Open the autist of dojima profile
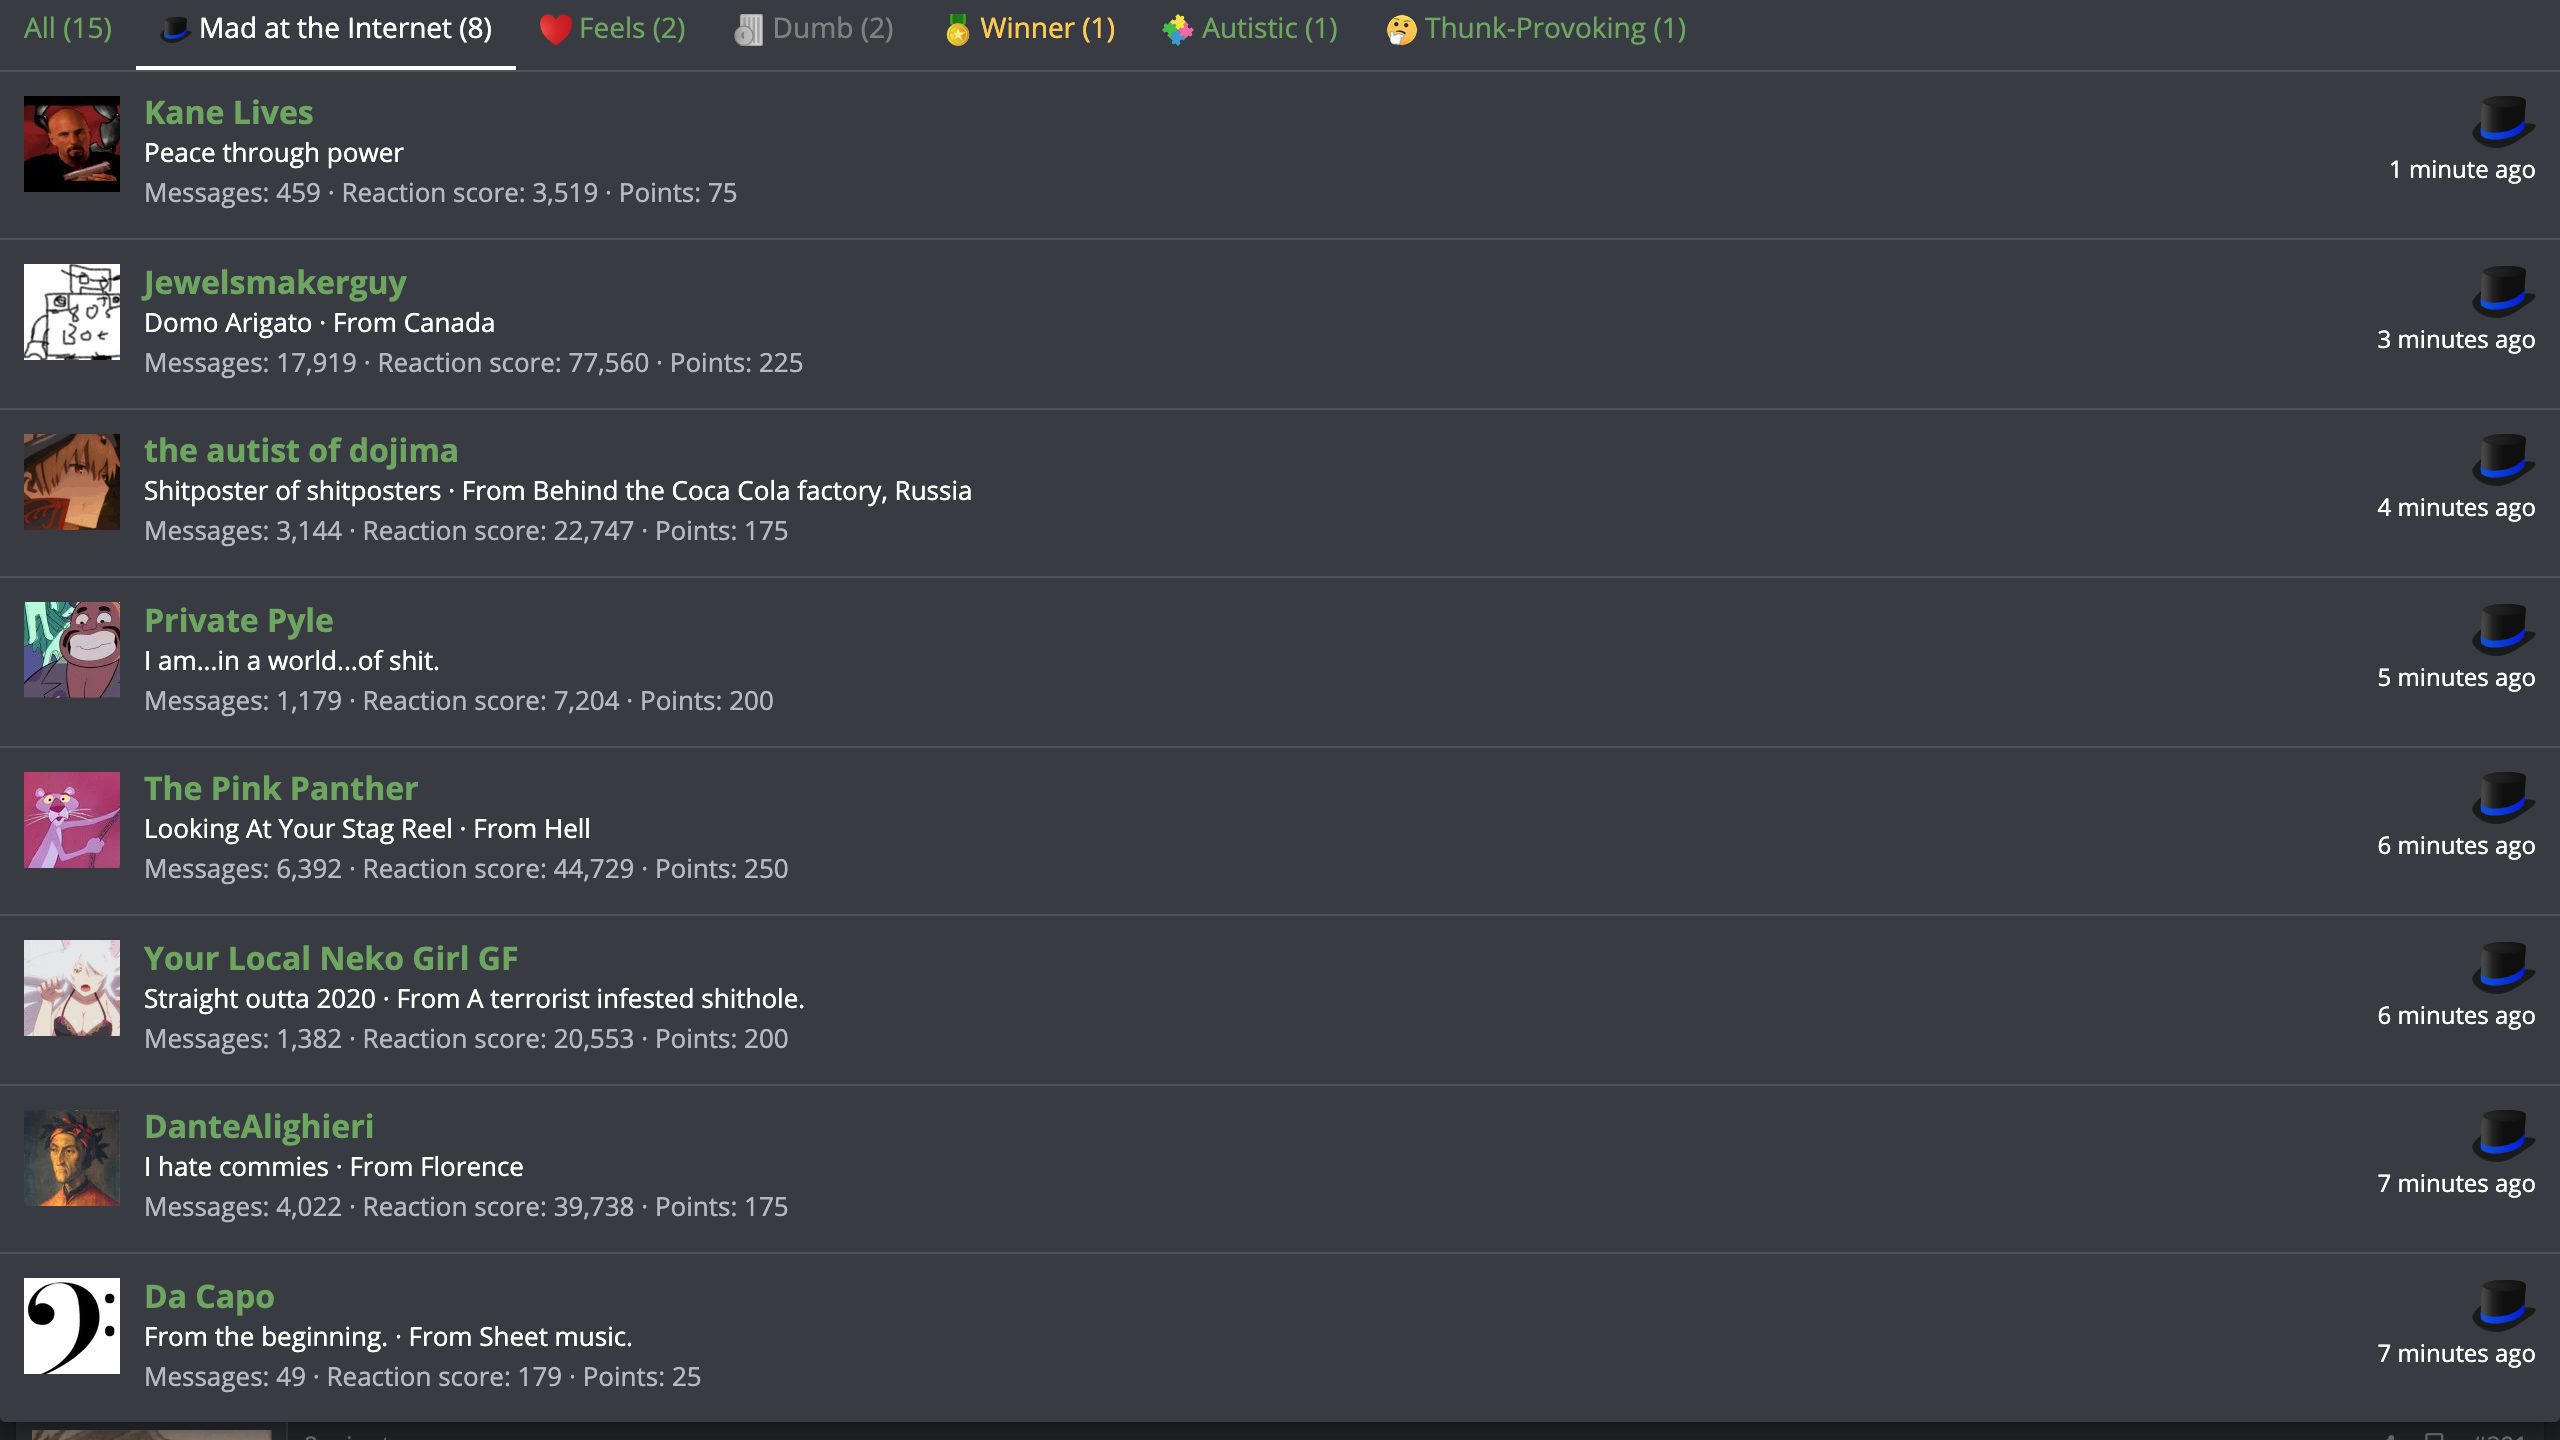2560x1440 pixels. [x=301, y=450]
